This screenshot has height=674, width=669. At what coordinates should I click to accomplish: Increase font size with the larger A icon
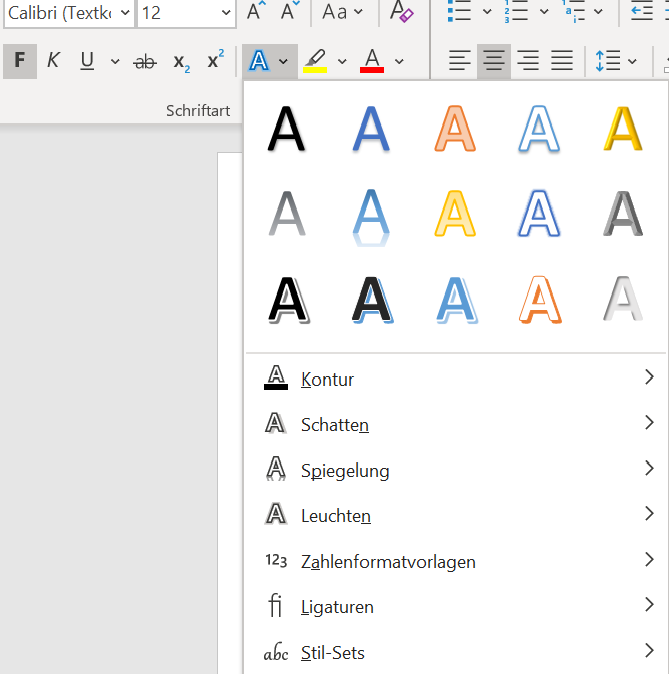pos(256,13)
